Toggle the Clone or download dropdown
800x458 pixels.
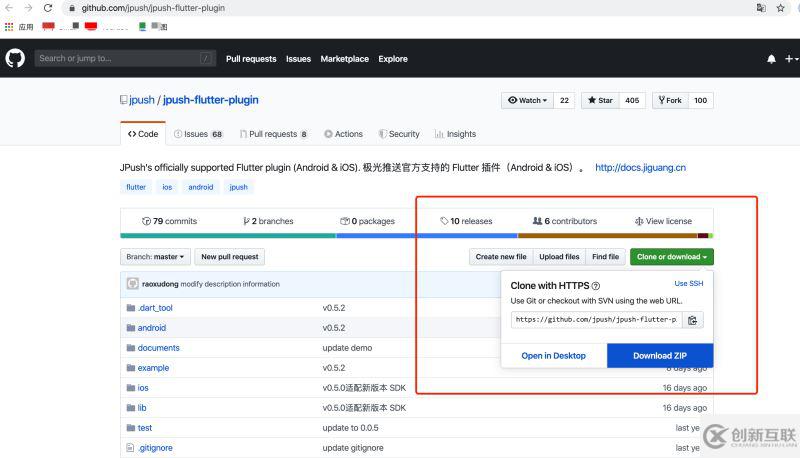[671, 257]
